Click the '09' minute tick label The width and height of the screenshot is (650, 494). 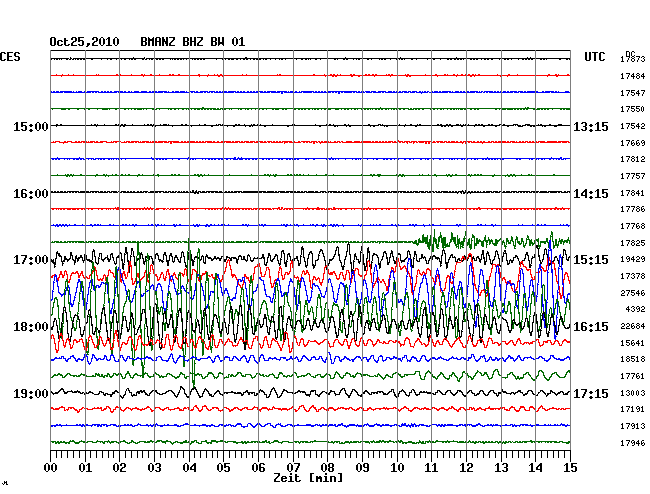tap(362, 468)
